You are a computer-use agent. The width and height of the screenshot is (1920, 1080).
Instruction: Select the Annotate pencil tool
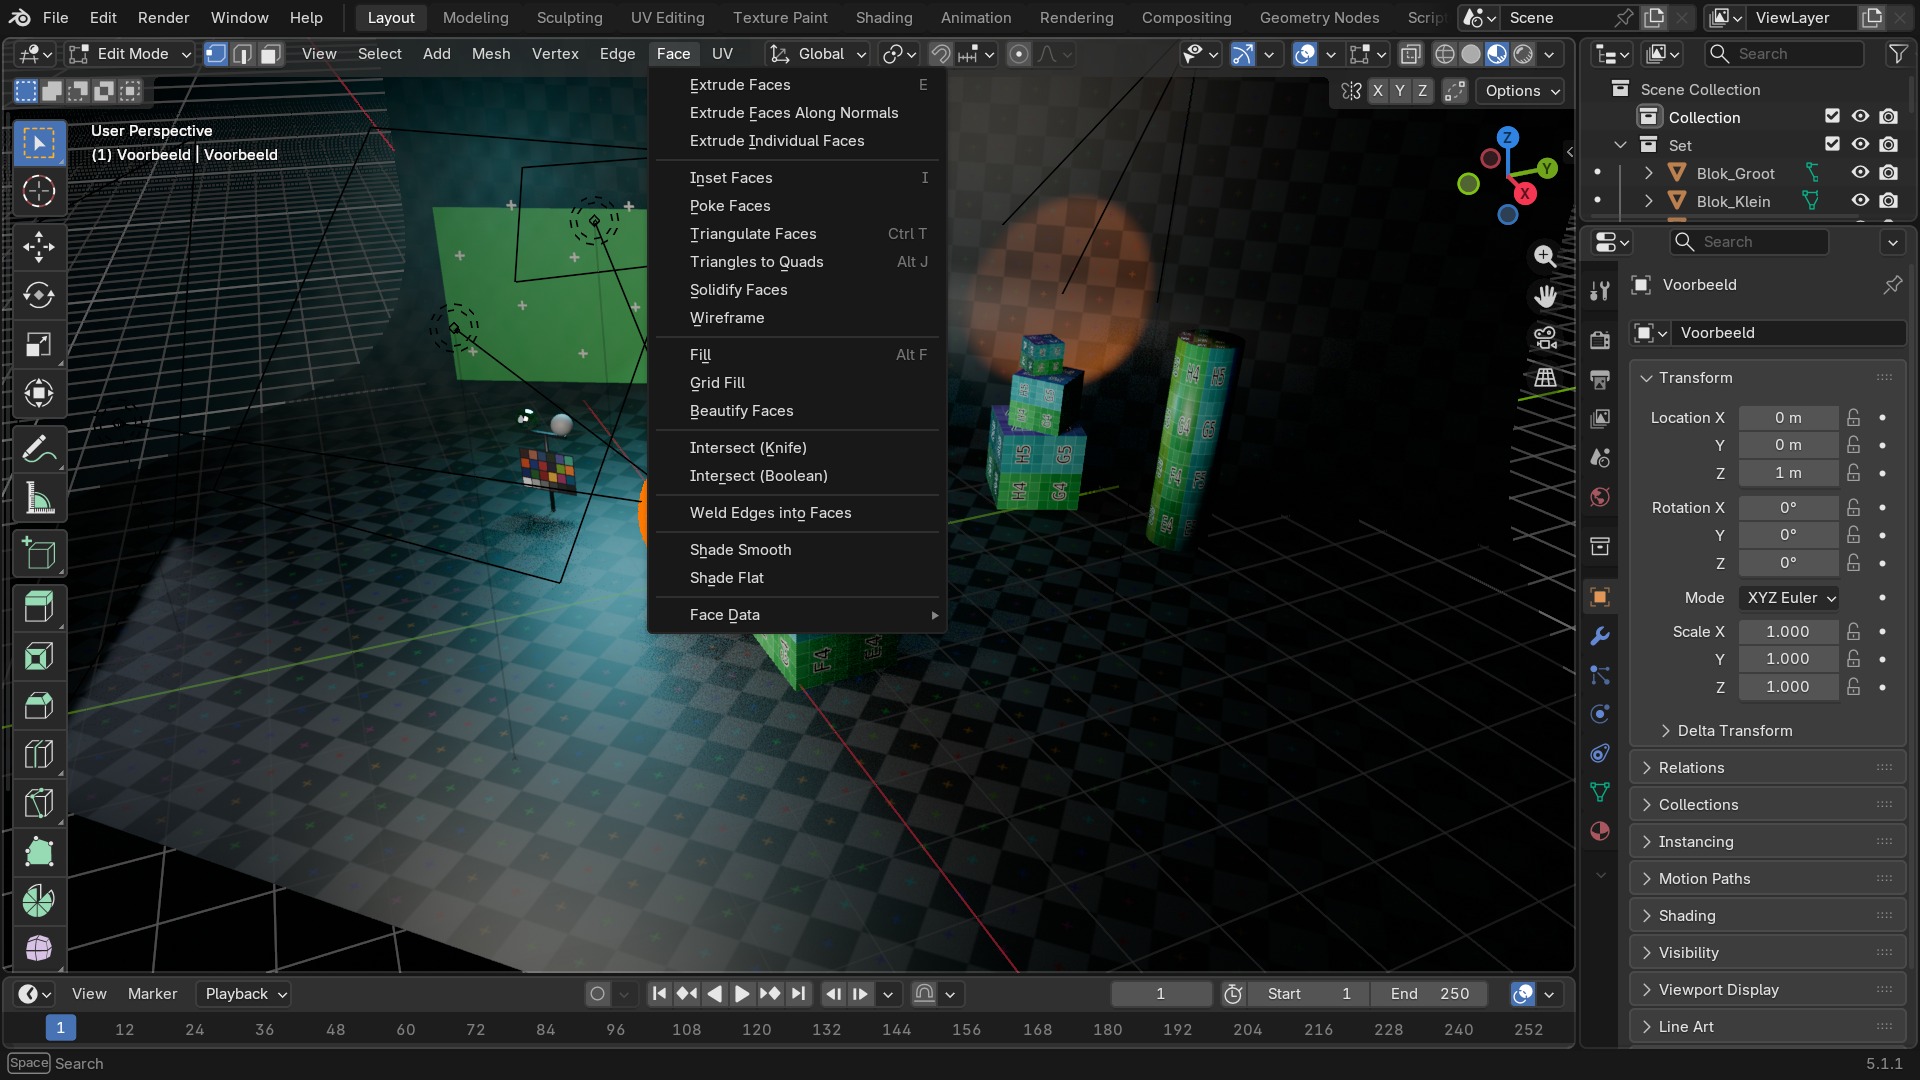coord(39,450)
